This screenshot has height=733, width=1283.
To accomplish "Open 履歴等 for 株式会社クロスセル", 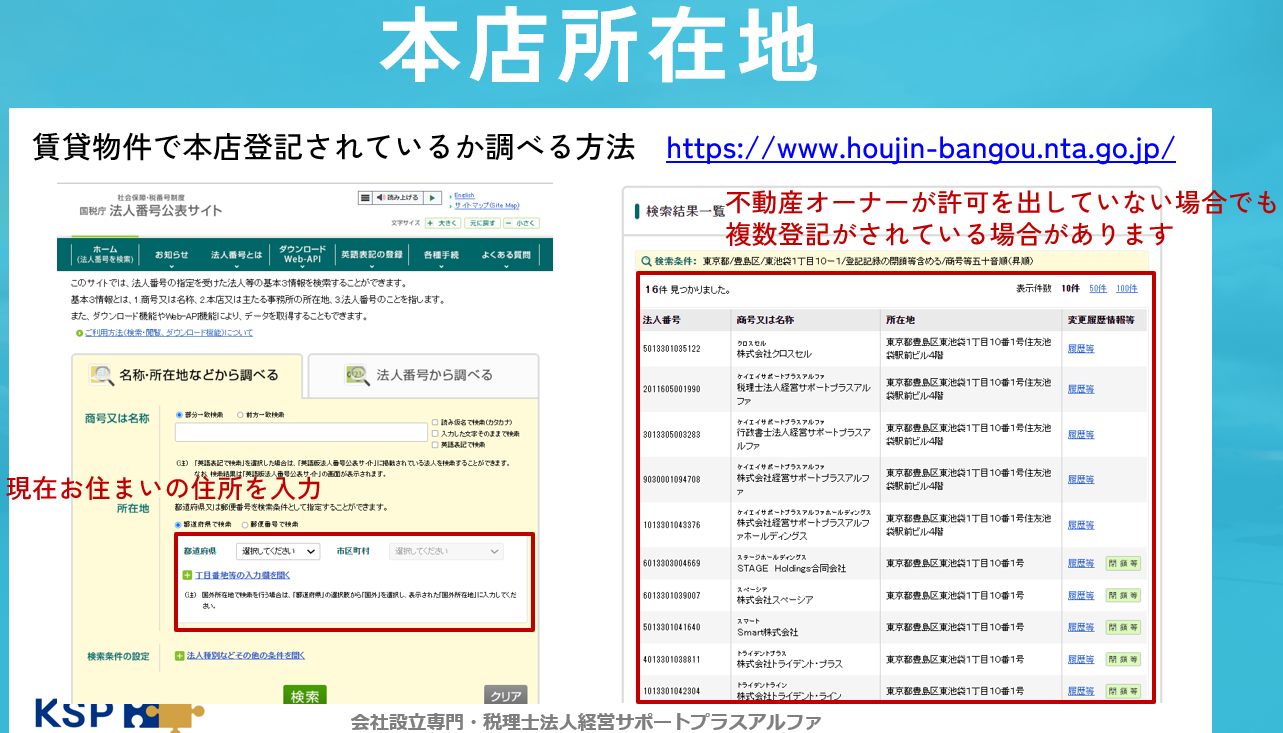I will click(x=1080, y=349).
